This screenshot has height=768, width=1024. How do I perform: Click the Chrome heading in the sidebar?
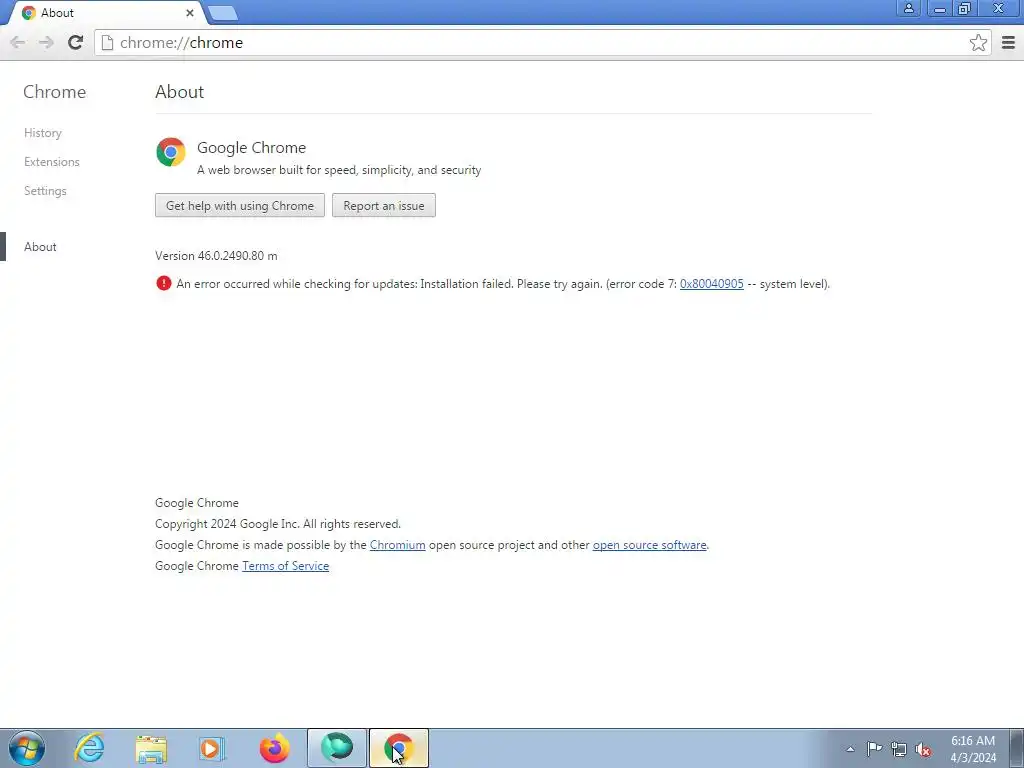click(x=54, y=92)
